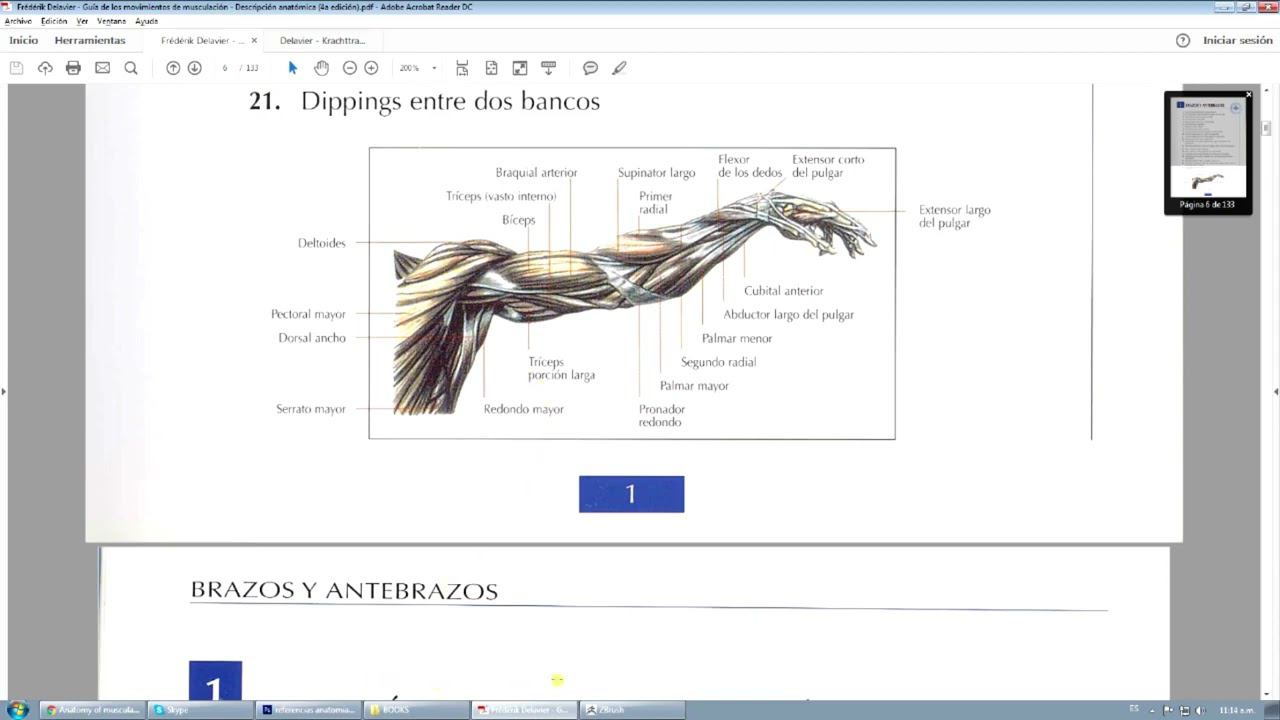This screenshot has height=720, width=1280.
Task: Click the 200% zoom value field
Action: (410, 68)
